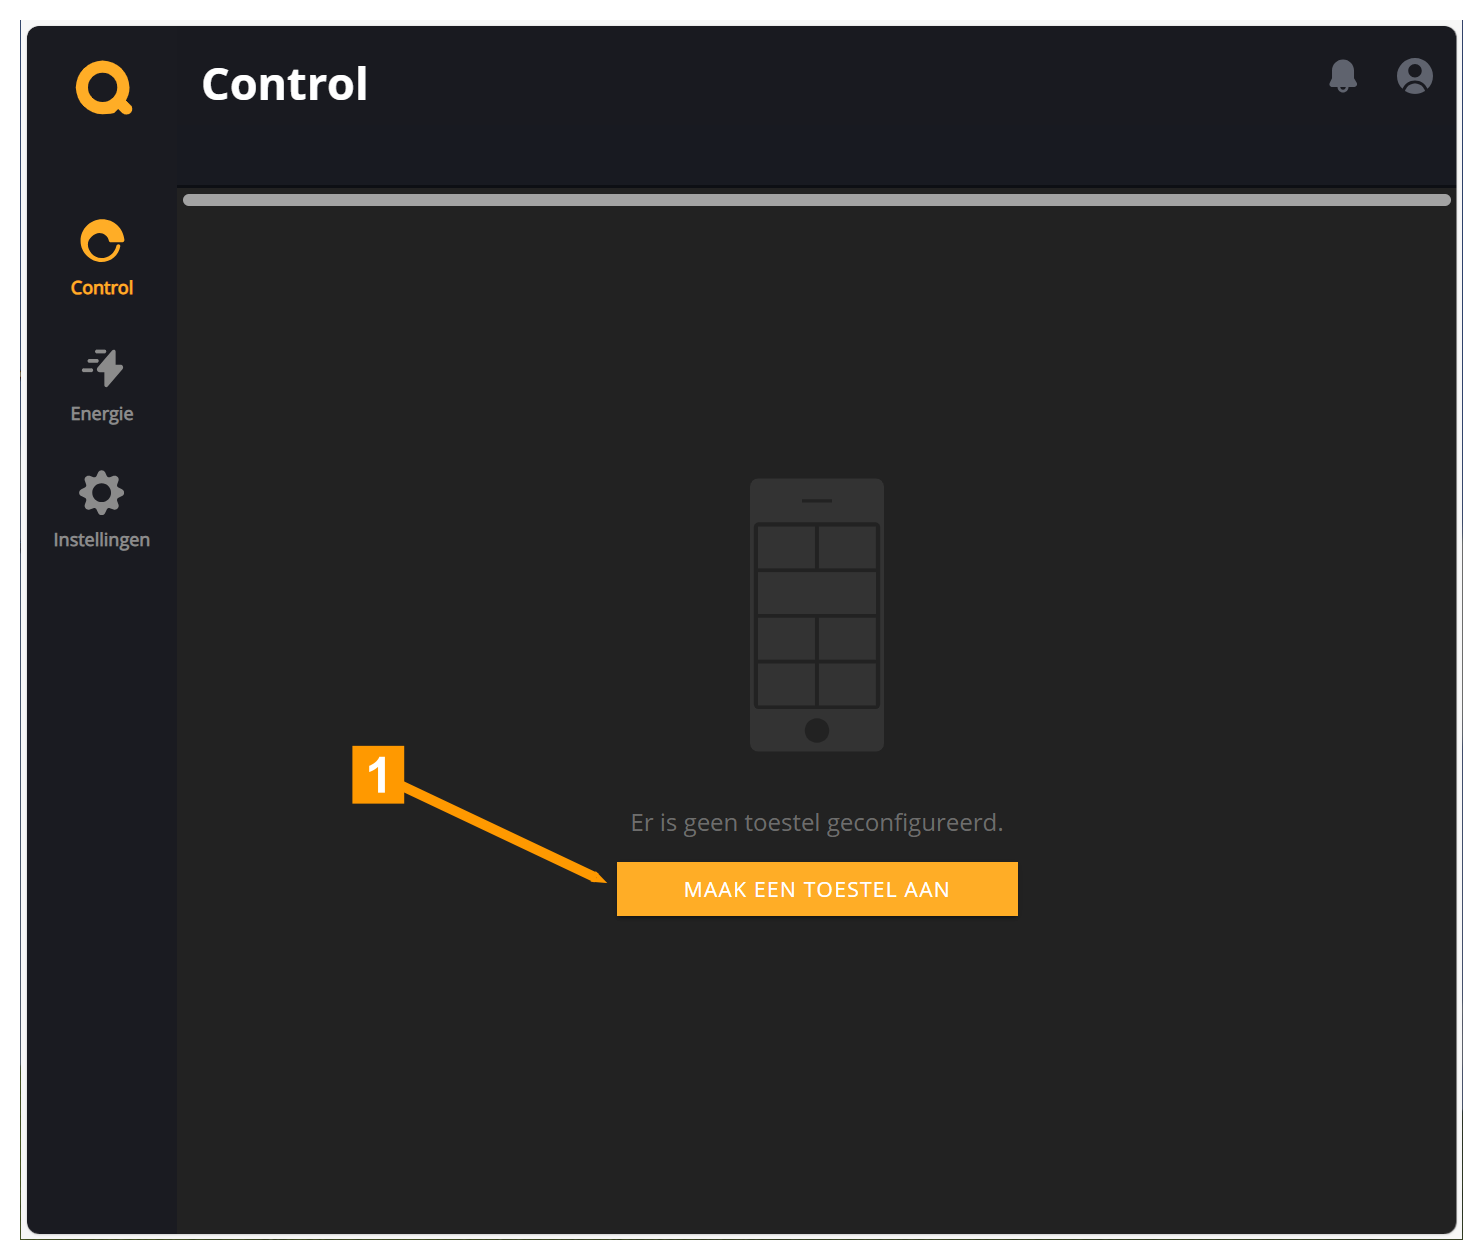Click the white Control page heading
1483x1260 pixels.
285,84
